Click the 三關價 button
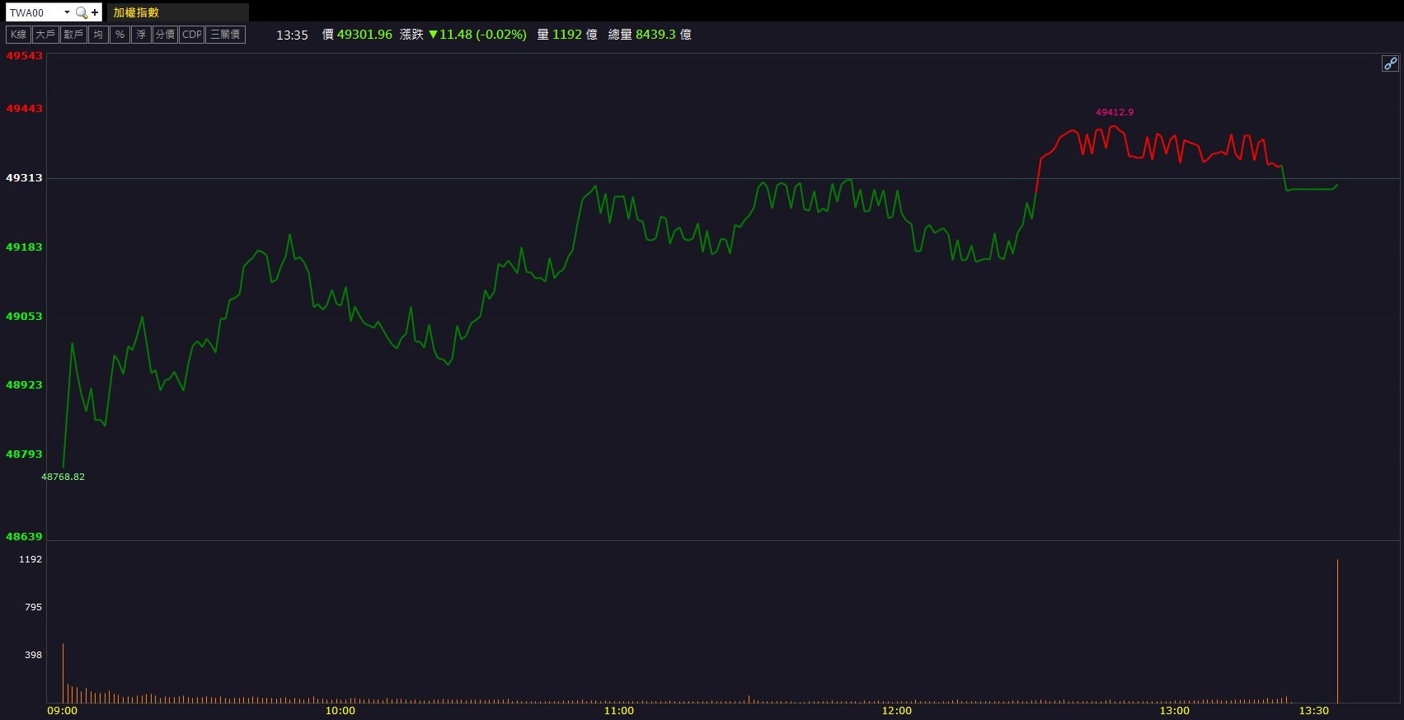The height and width of the screenshot is (720, 1404). [x=225, y=34]
